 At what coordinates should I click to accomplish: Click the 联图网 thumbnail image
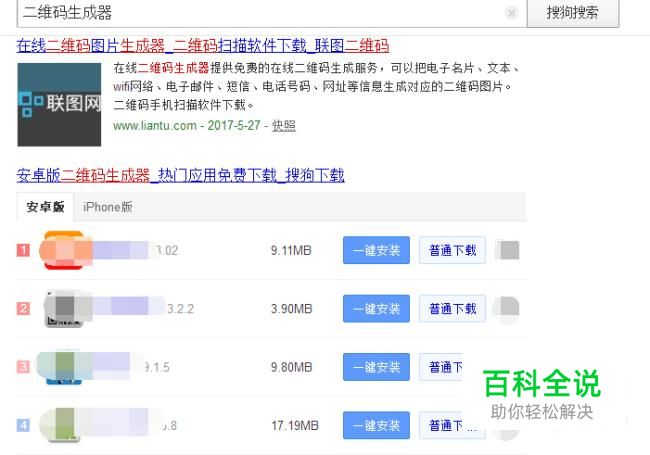point(59,104)
